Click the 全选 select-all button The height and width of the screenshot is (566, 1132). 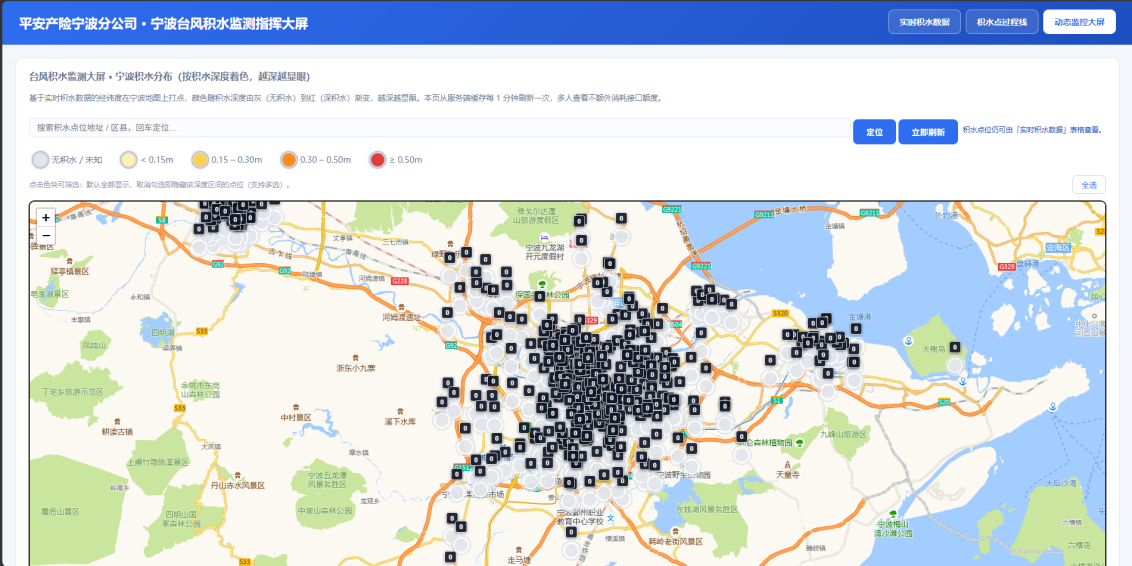pyautogui.click(x=1089, y=185)
